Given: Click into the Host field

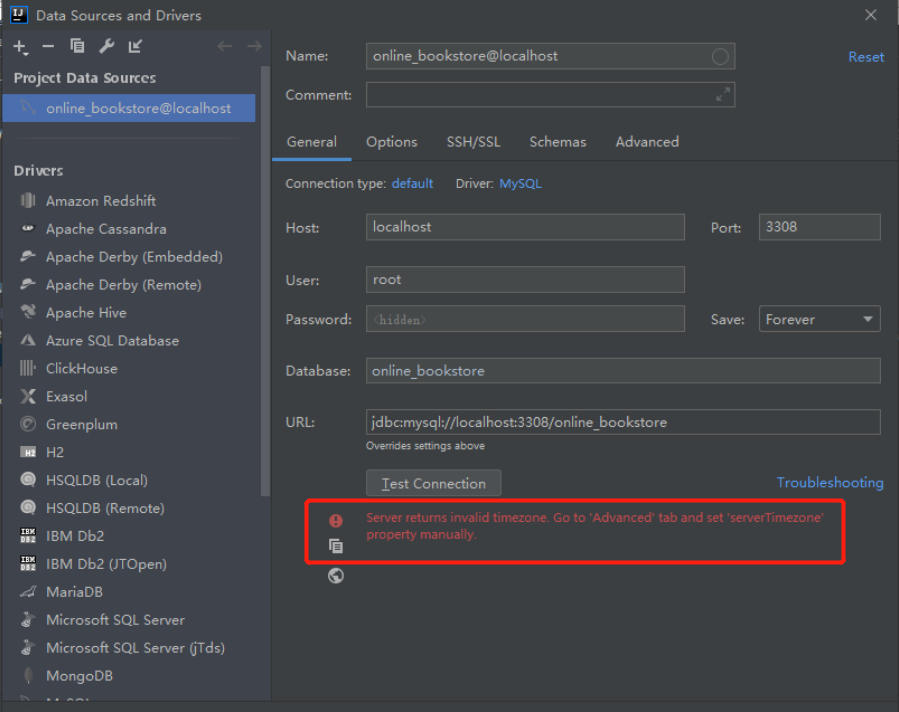Looking at the screenshot, I should pos(525,227).
